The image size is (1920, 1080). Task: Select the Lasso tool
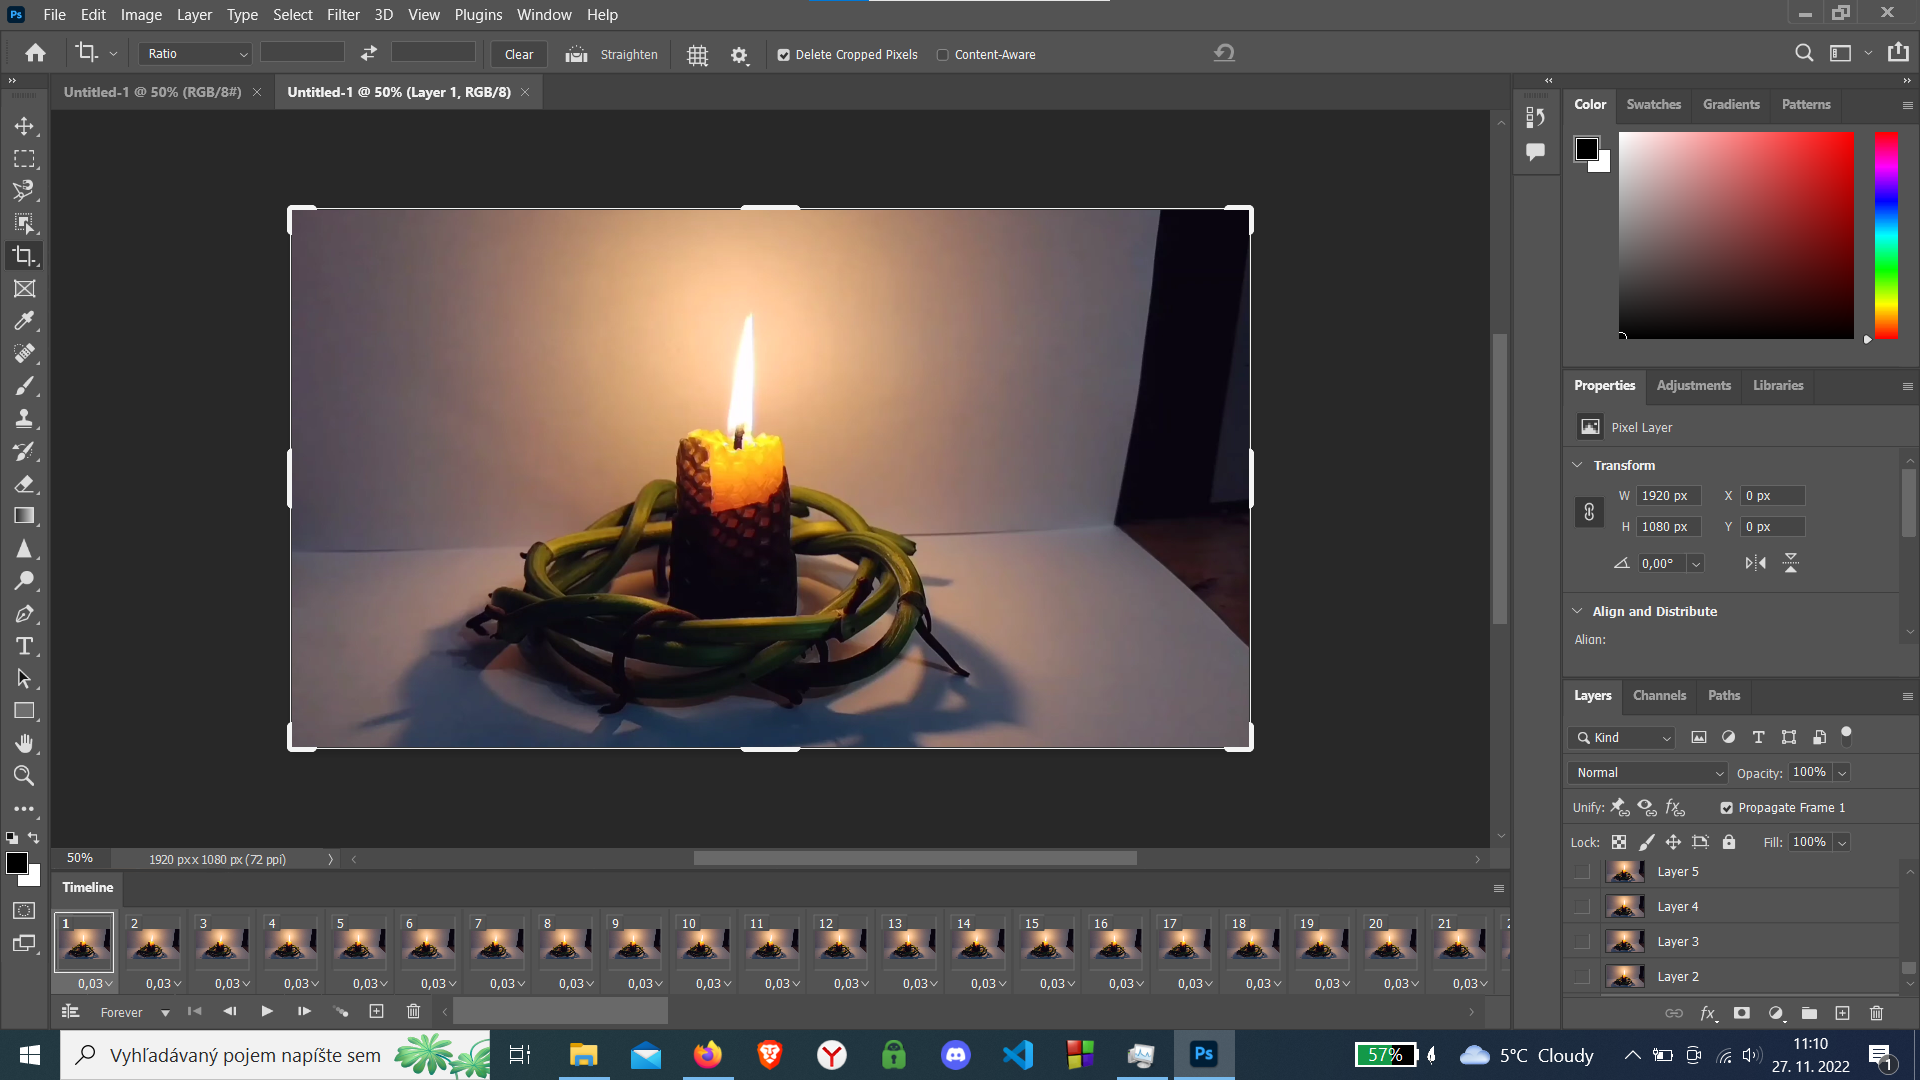tap(24, 191)
